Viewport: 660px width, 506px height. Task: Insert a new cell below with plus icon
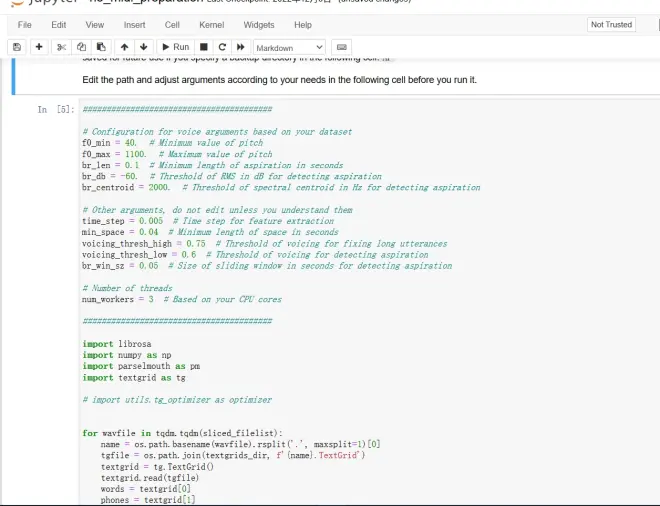coord(39,47)
